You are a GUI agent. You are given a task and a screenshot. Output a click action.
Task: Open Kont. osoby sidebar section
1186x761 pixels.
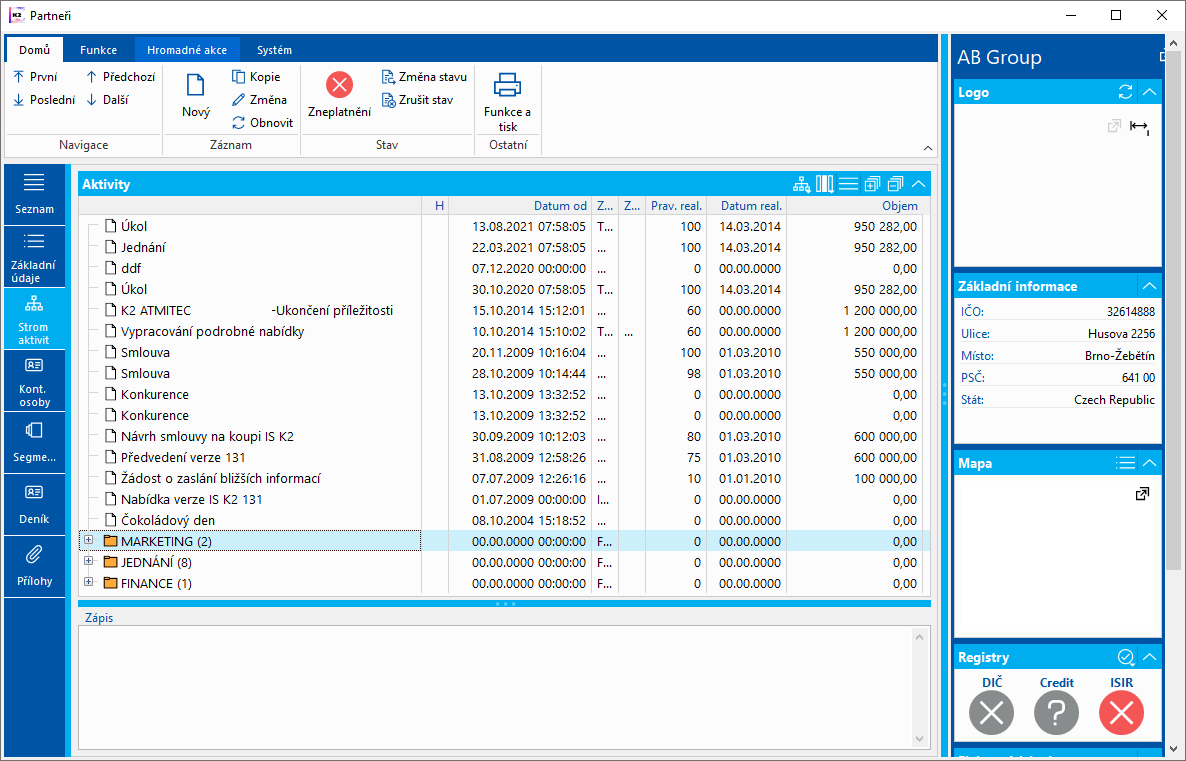point(34,379)
